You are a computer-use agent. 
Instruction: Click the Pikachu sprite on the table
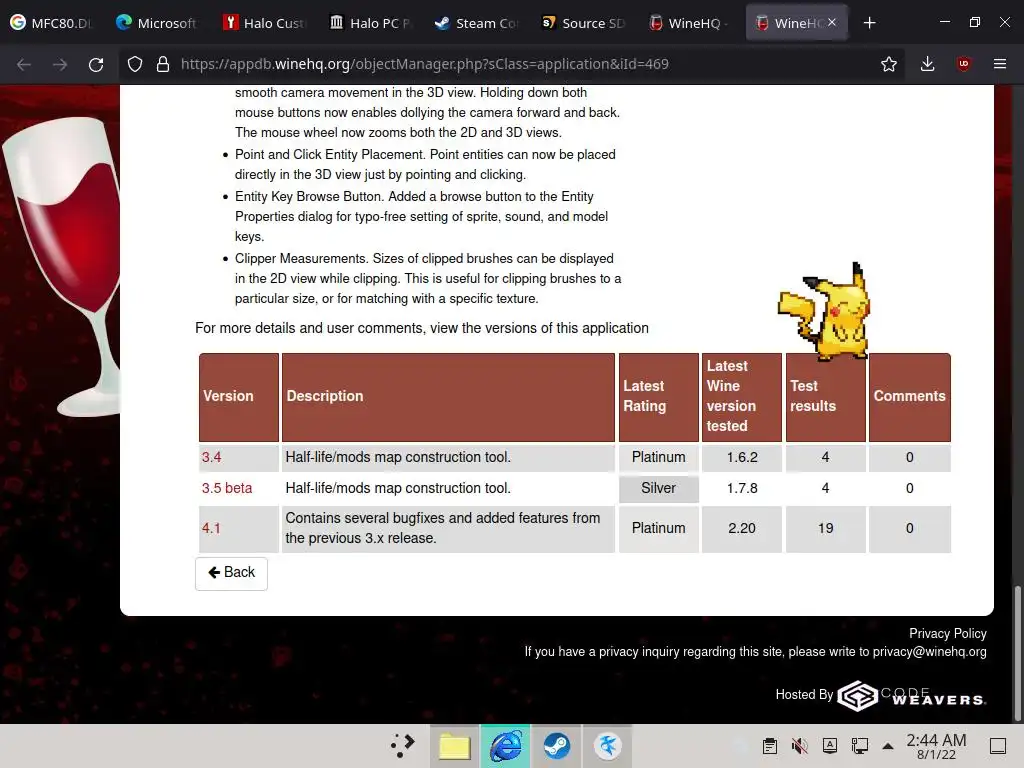(x=825, y=312)
